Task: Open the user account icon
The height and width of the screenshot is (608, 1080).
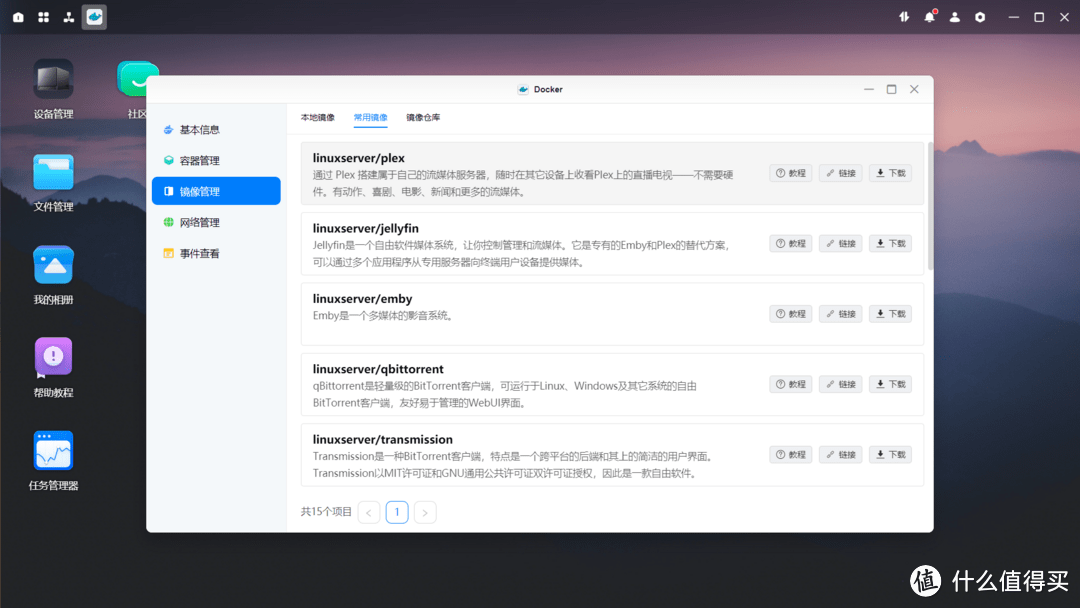Action: click(955, 17)
